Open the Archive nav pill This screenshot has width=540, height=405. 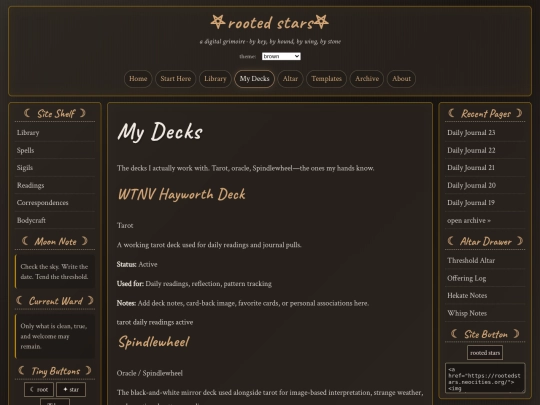click(x=367, y=79)
